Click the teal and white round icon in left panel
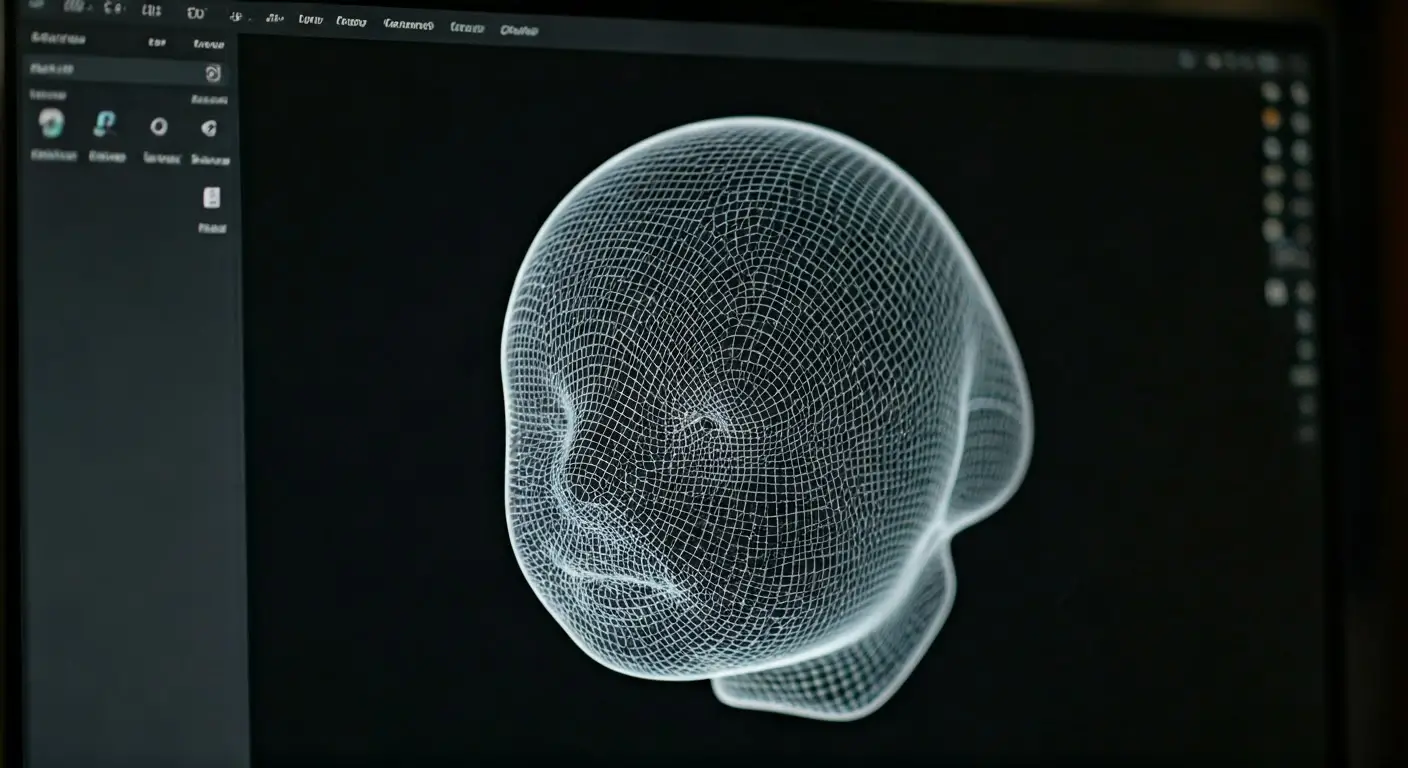Viewport: 1408px width, 768px height. click(x=51, y=124)
